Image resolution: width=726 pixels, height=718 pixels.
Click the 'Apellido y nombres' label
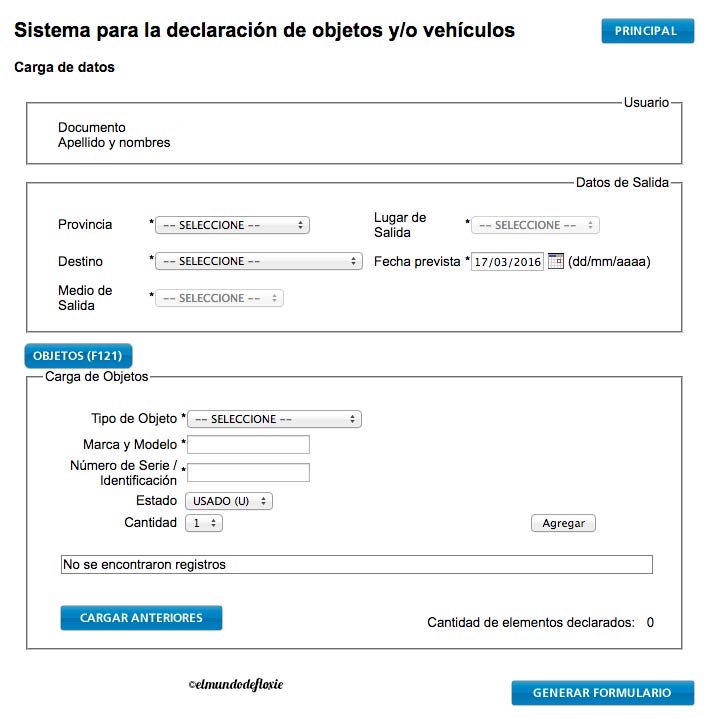pyautogui.click(x=114, y=143)
